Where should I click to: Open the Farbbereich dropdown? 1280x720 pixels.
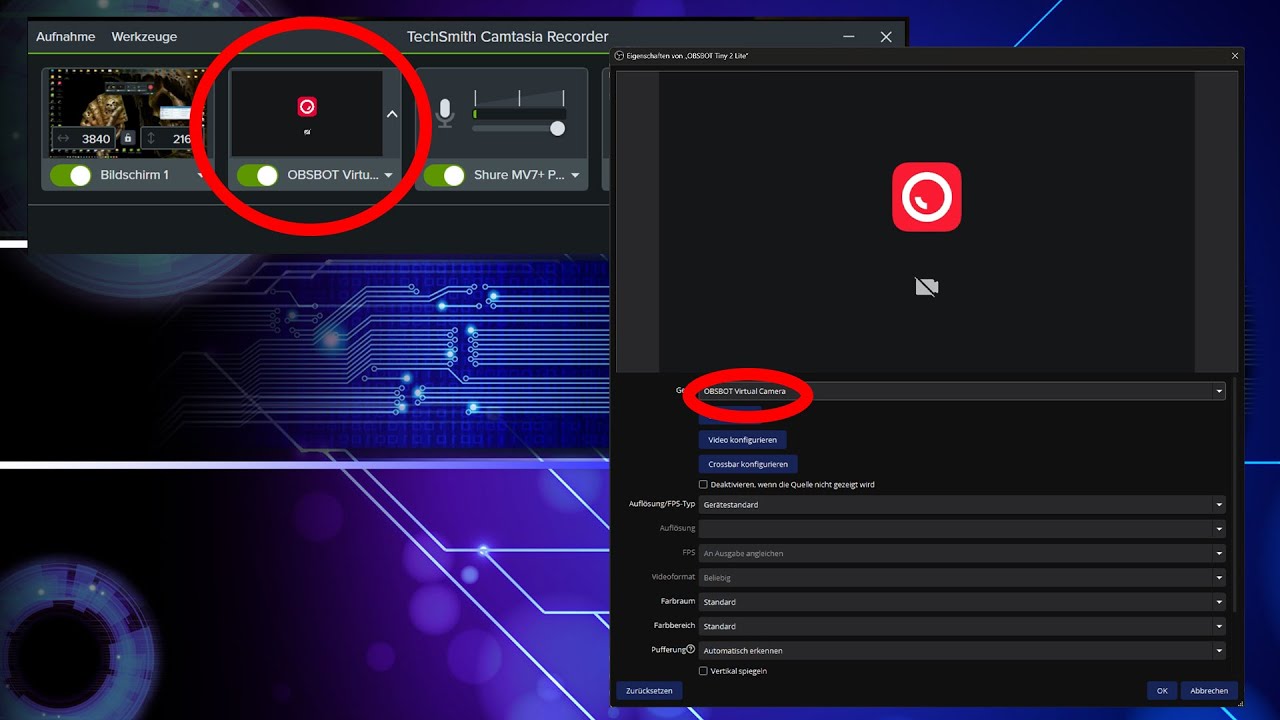[x=962, y=626]
